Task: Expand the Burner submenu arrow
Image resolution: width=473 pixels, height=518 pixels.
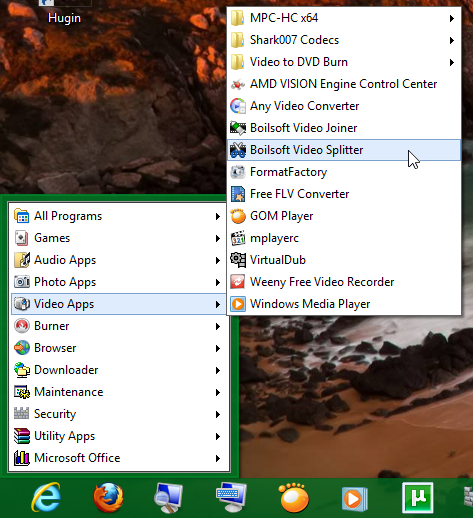Action: (218, 326)
